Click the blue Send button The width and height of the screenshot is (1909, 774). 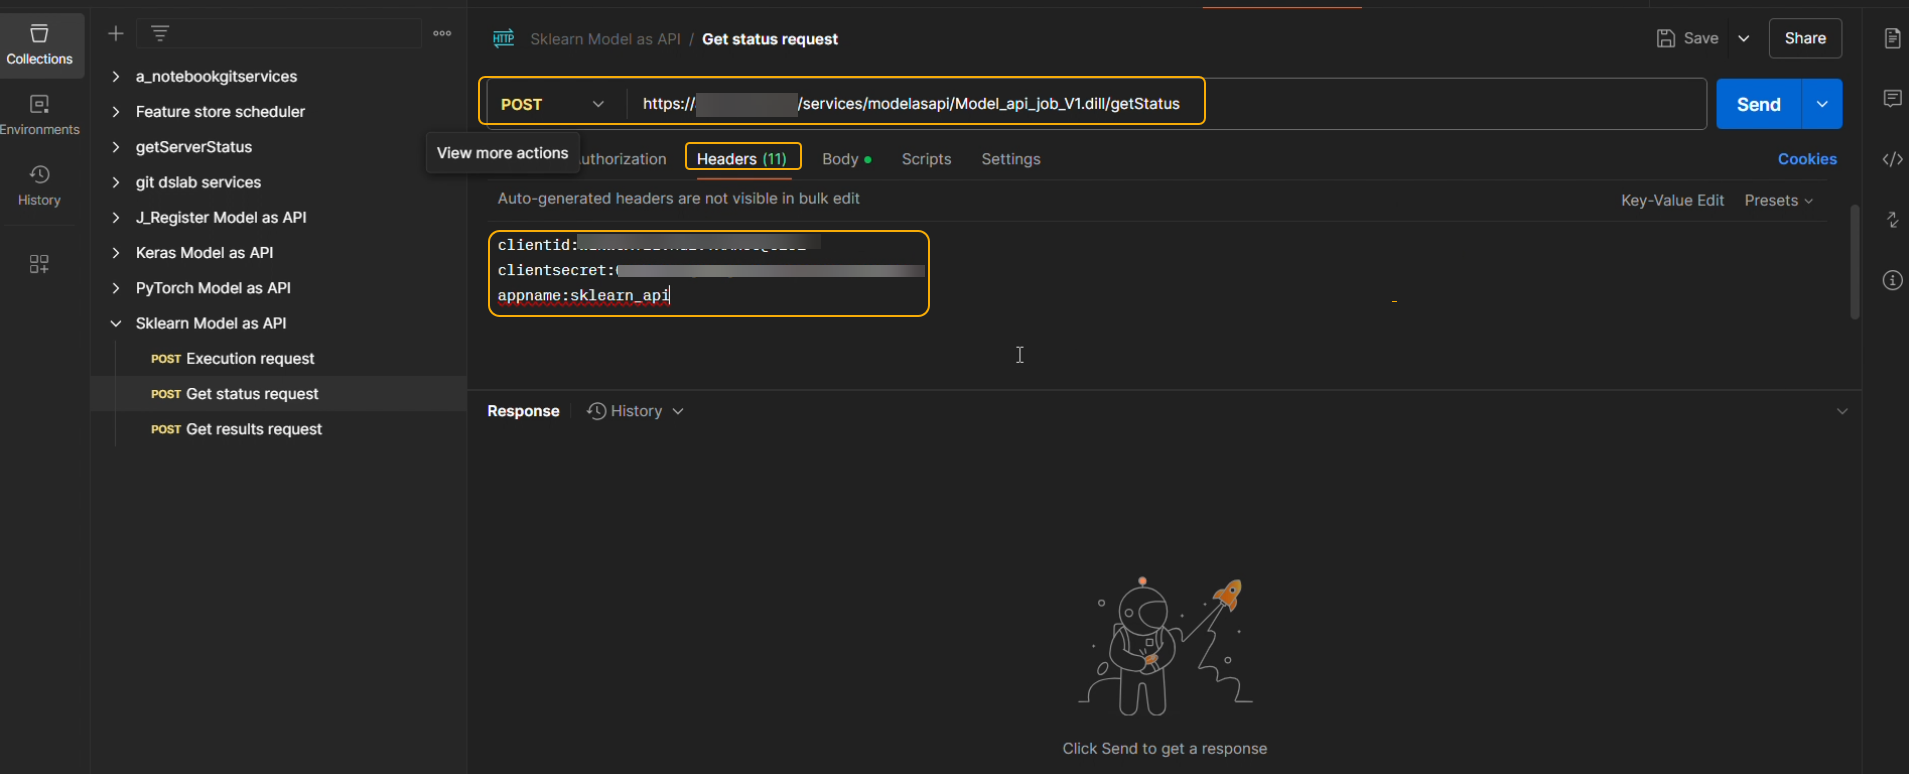pos(1758,104)
